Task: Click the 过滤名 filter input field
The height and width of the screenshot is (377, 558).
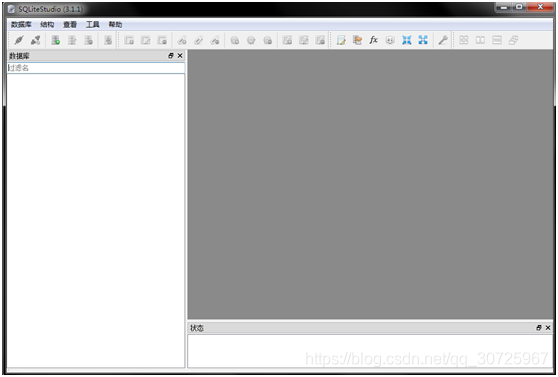Action: pos(96,68)
